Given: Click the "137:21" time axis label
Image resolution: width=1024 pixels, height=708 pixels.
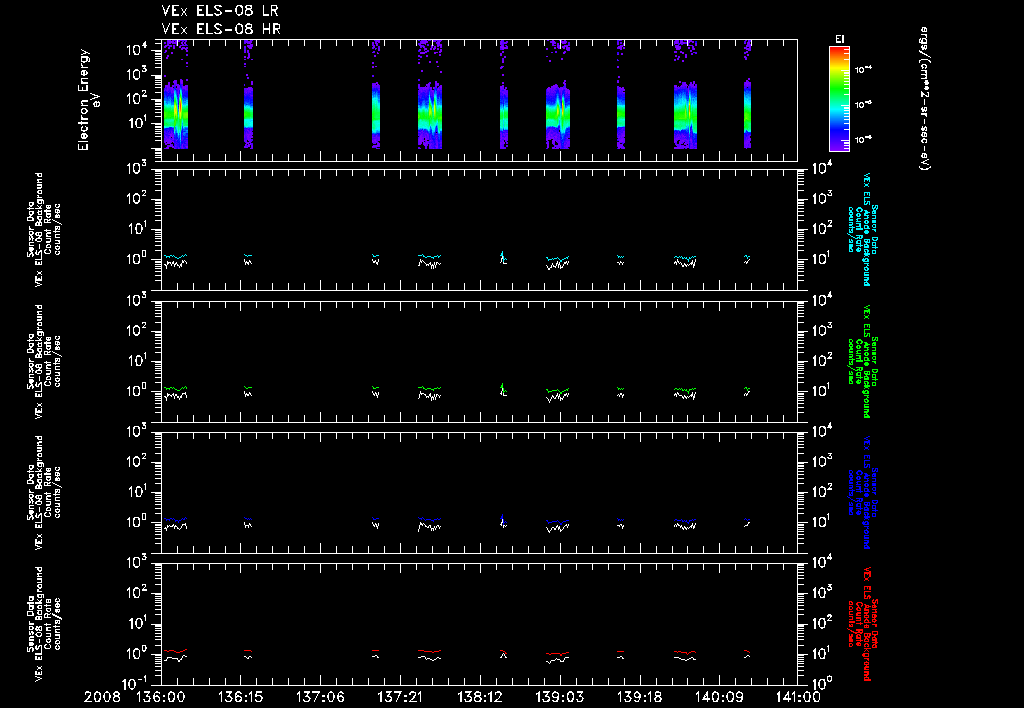Looking at the screenshot, I should (400, 697).
